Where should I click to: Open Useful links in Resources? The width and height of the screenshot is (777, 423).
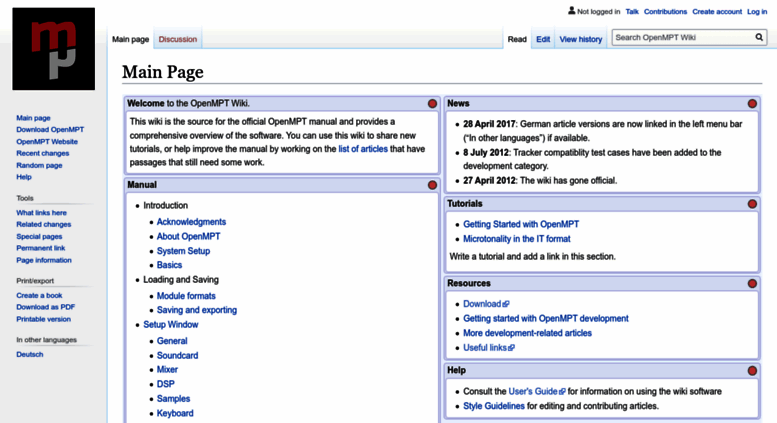[x=485, y=348]
